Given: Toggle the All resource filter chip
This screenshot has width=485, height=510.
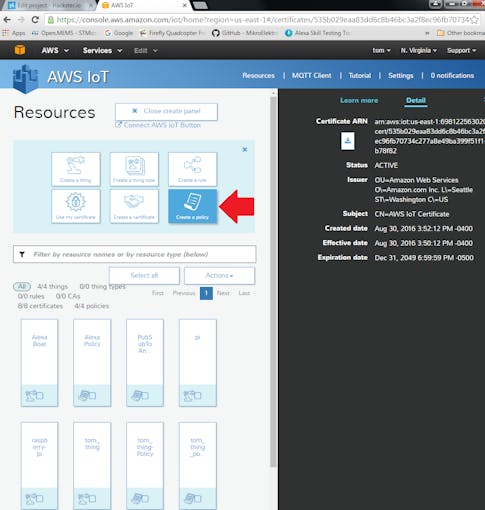Looking at the screenshot, I should pos(22,286).
